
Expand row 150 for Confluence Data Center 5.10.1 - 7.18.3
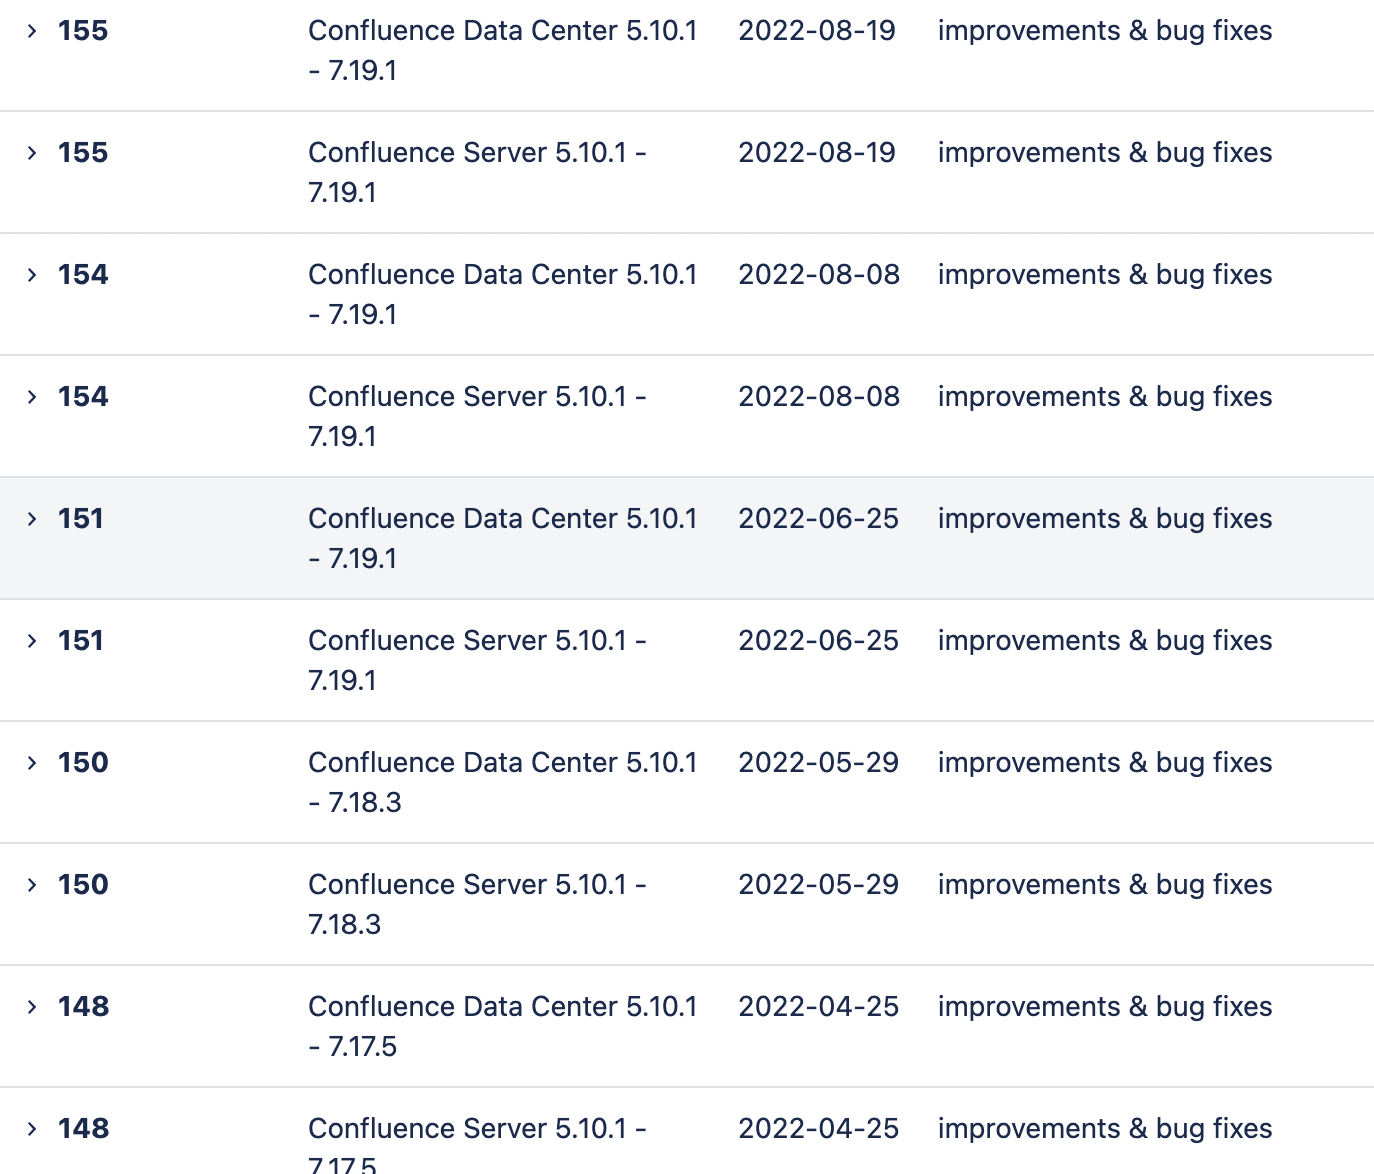(x=33, y=762)
